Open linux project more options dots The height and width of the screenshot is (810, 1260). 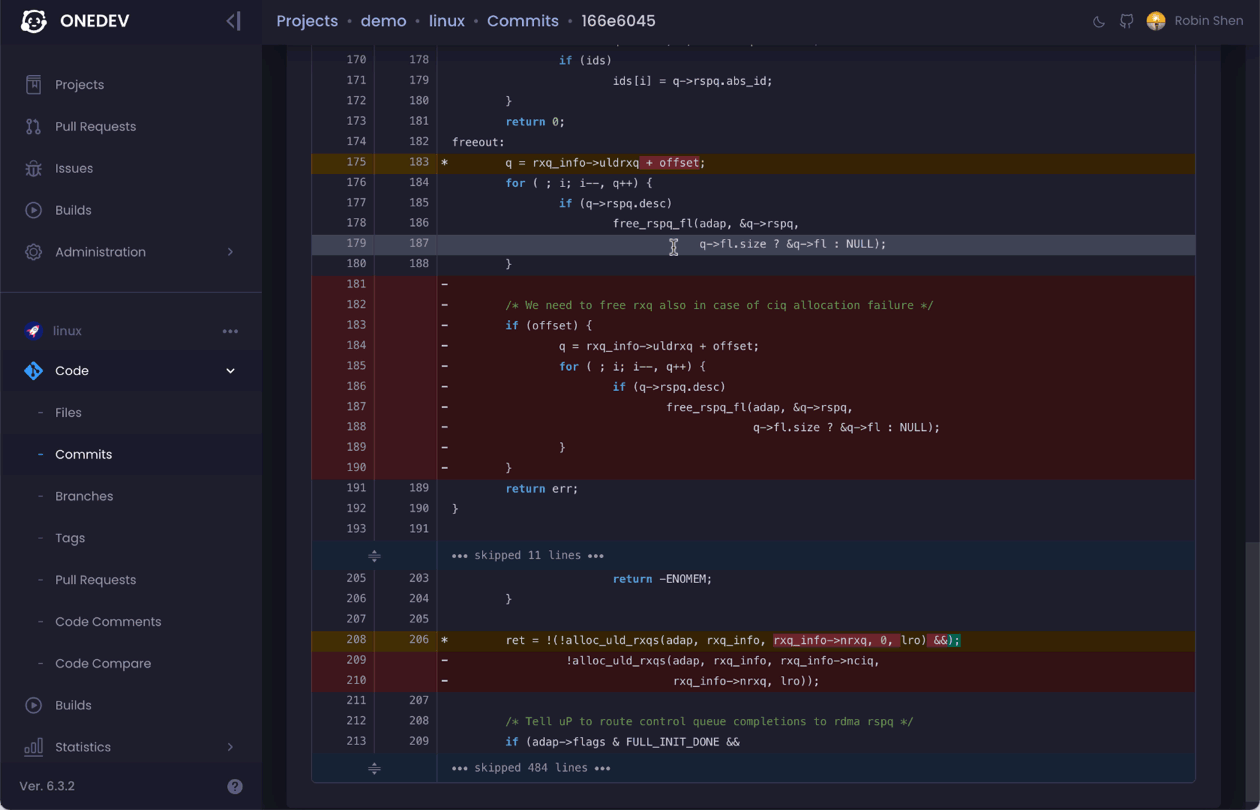pyautogui.click(x=230, y=331)
